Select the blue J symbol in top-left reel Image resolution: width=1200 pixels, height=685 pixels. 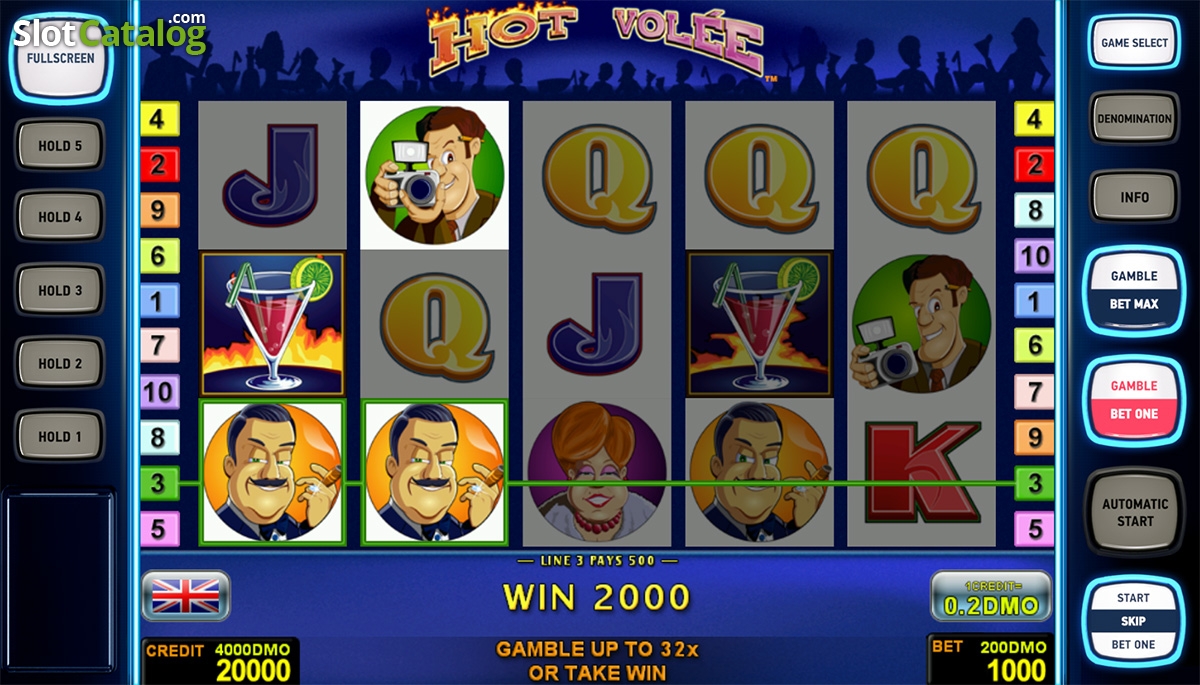[x=272, y=176]
